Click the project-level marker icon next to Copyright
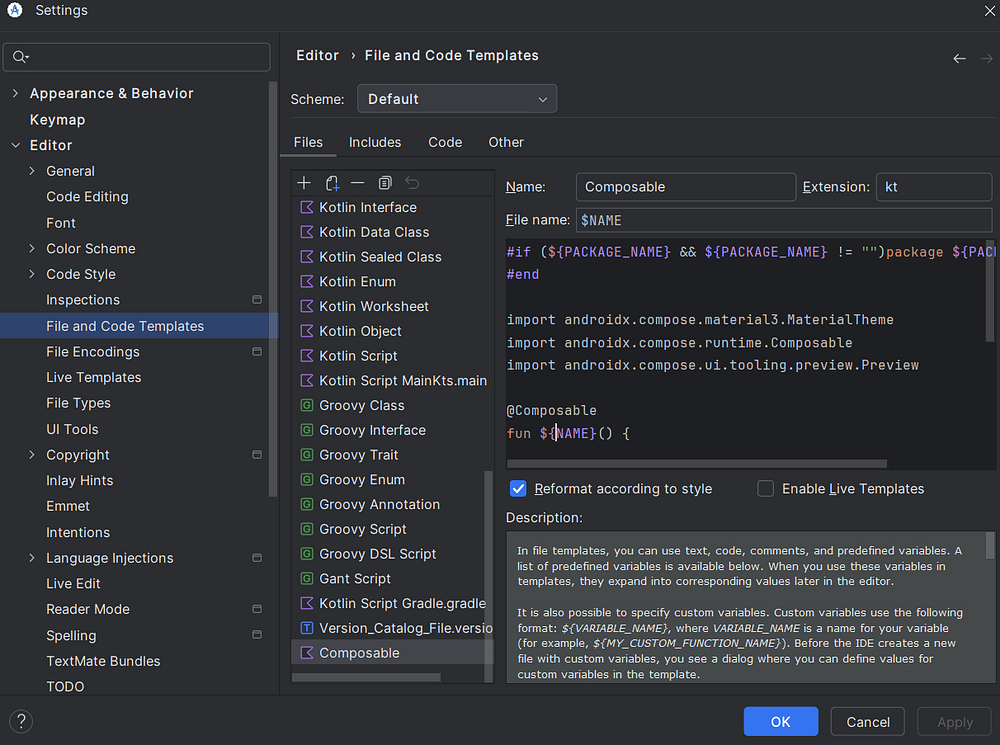 [x=257, y=455]
